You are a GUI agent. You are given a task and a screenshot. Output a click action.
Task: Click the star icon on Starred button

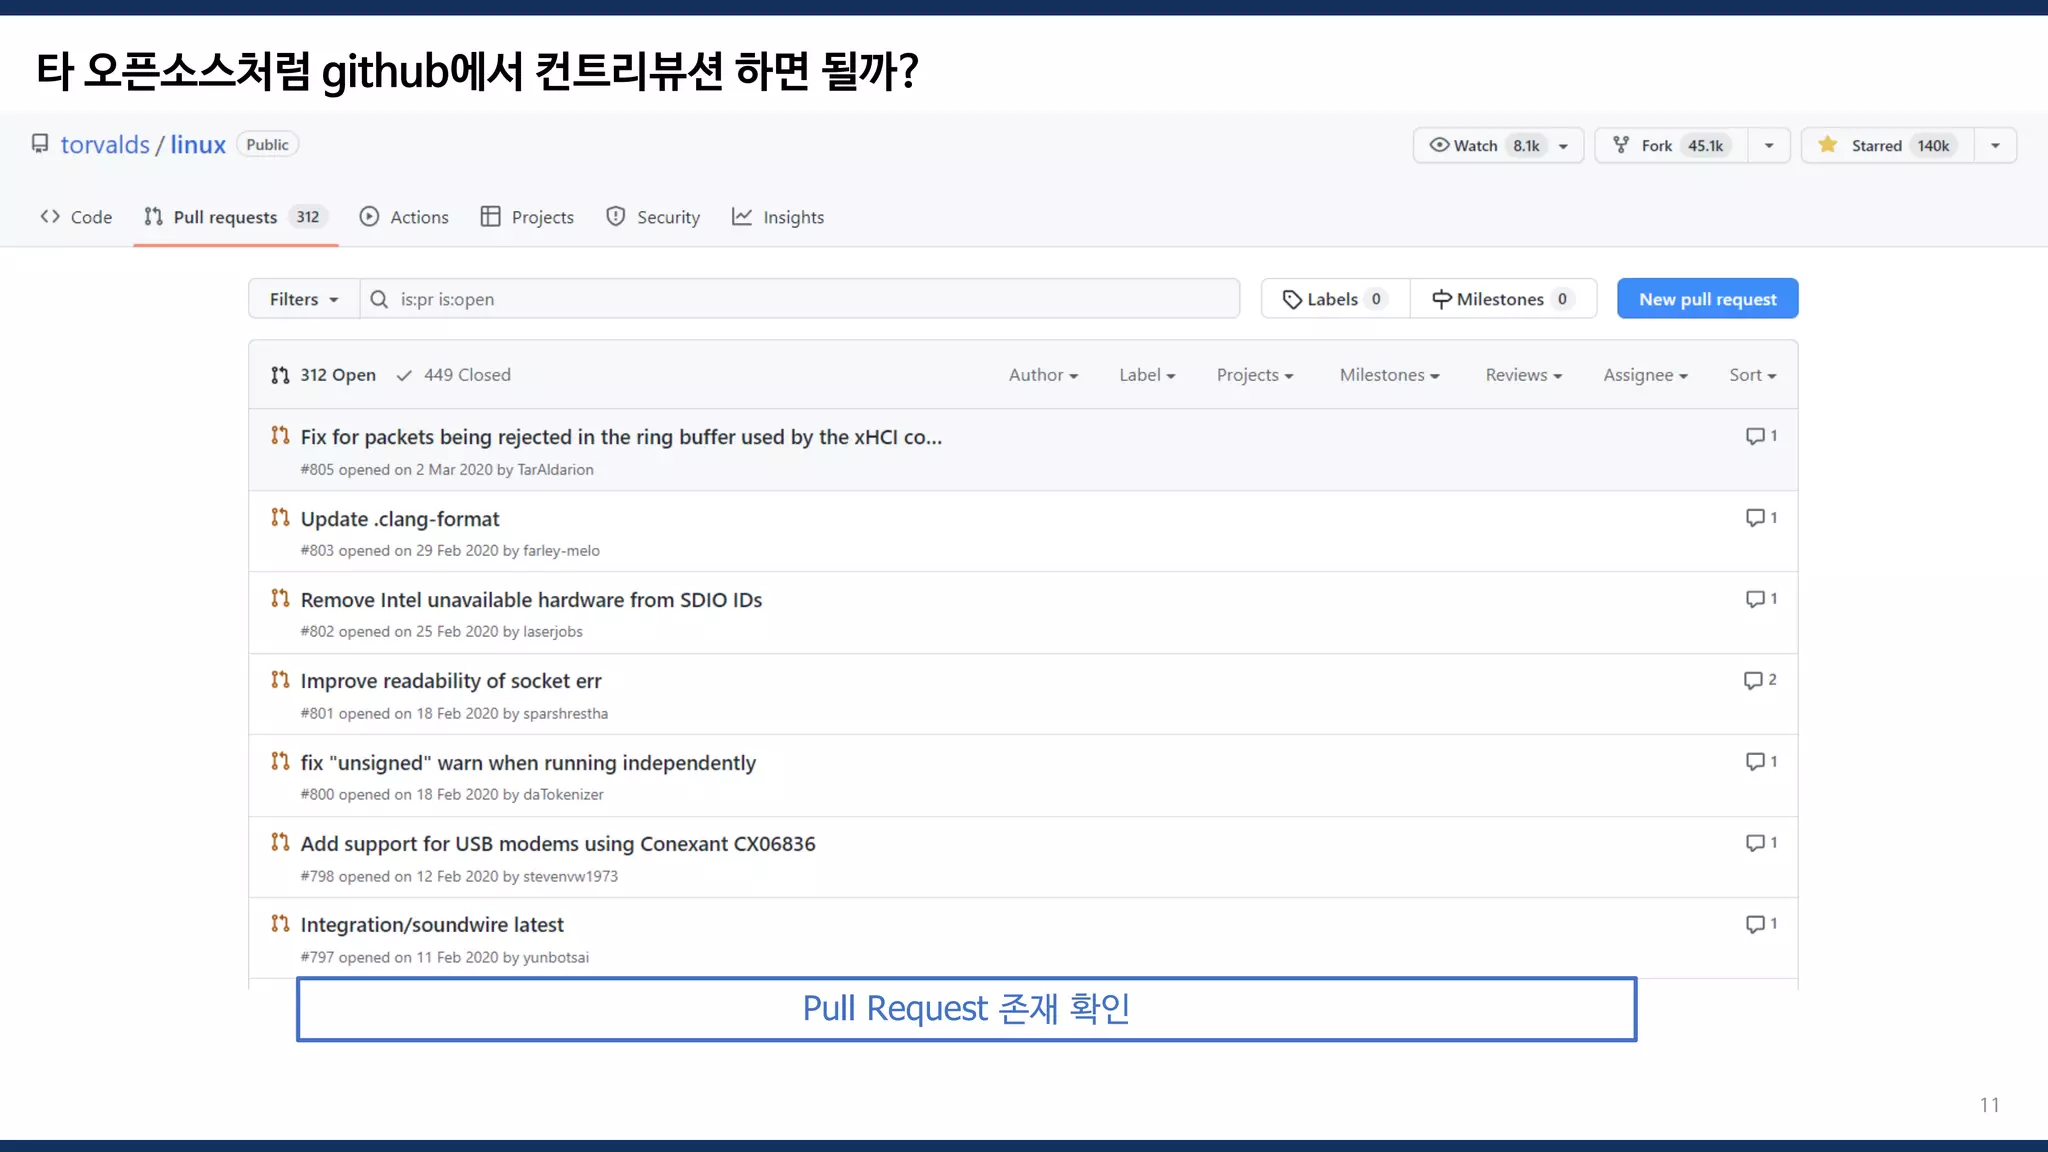(x=1828, y=145)
